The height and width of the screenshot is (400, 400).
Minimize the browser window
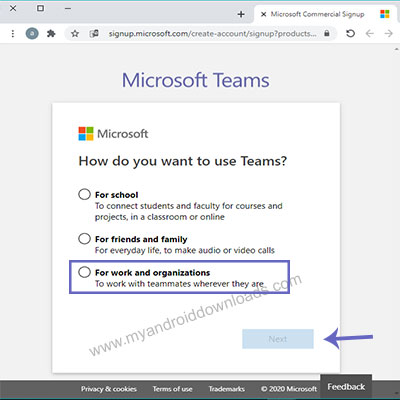click(x=68, y=8)
